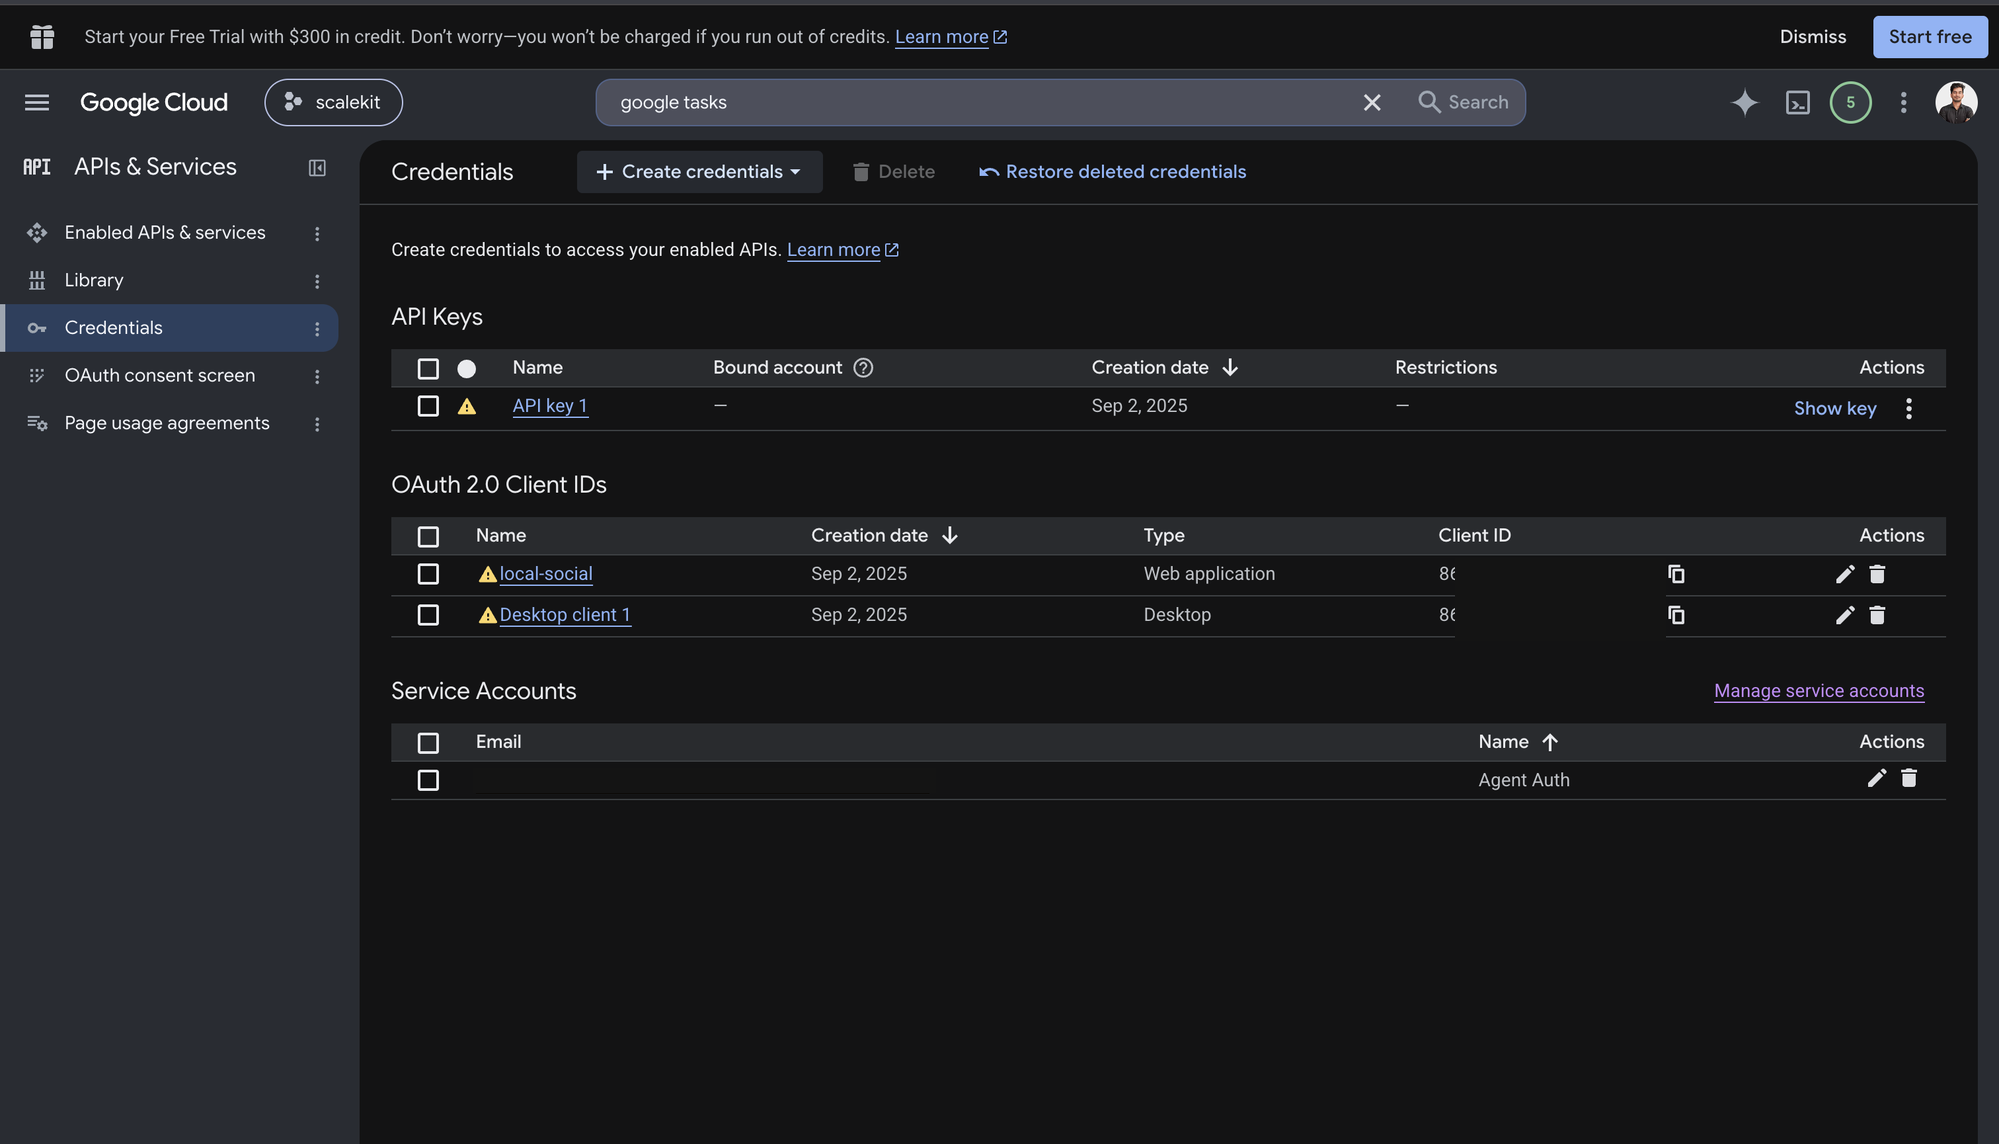This screenshot has height=1144, width=1999.
Task: Dismiss the free trial banner
Action: click(1813, 37)
